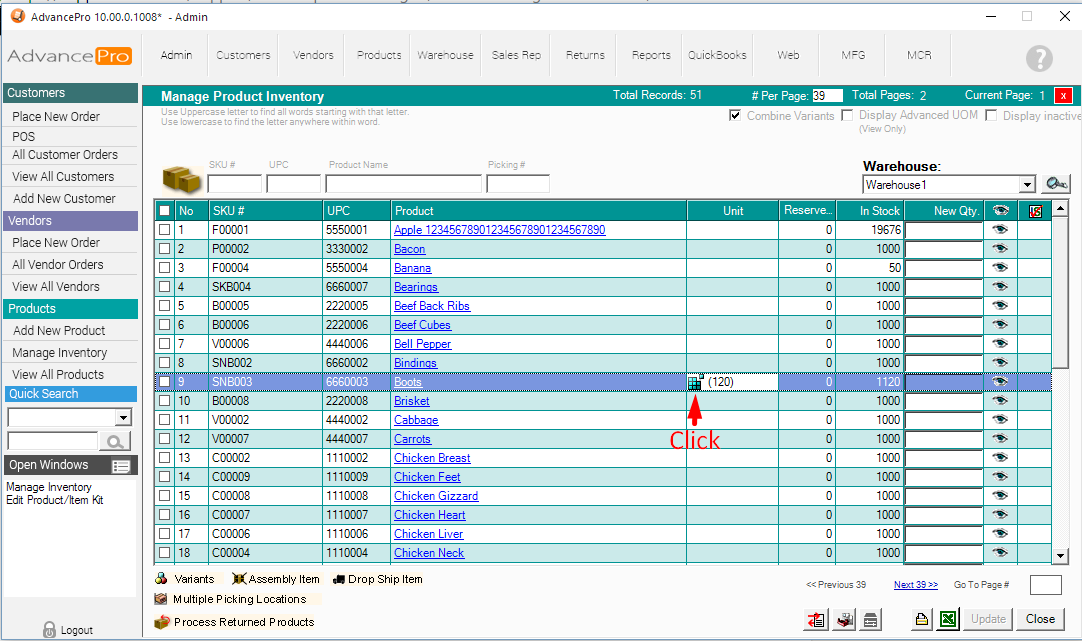Go to Next 39 records
The height and width of the screenshot is (641, 1082).
(x=915, y=585)
